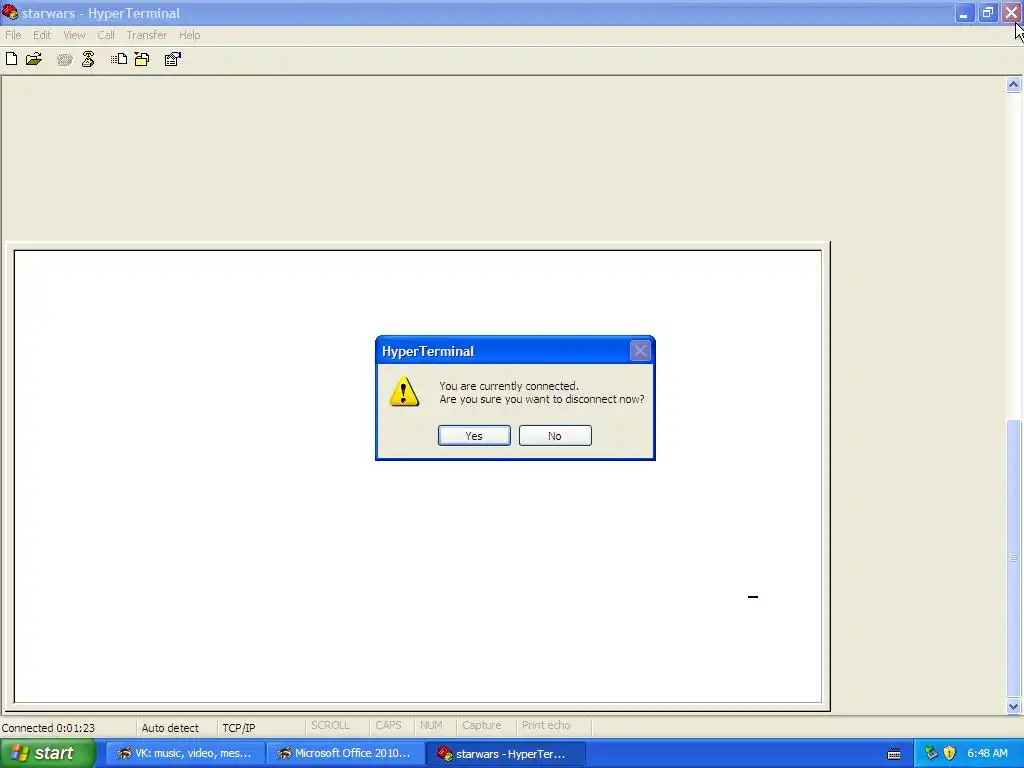This screenshot has height=768, width=1024.
Task: Click the scroll down arrow
Action: pyautogui.click(x=1013, y=706)
